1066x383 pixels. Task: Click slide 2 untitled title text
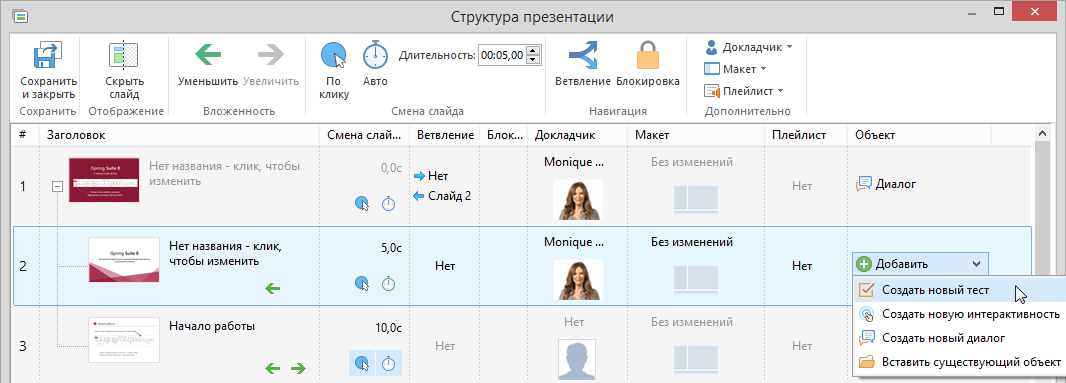(x=225, y=253)
